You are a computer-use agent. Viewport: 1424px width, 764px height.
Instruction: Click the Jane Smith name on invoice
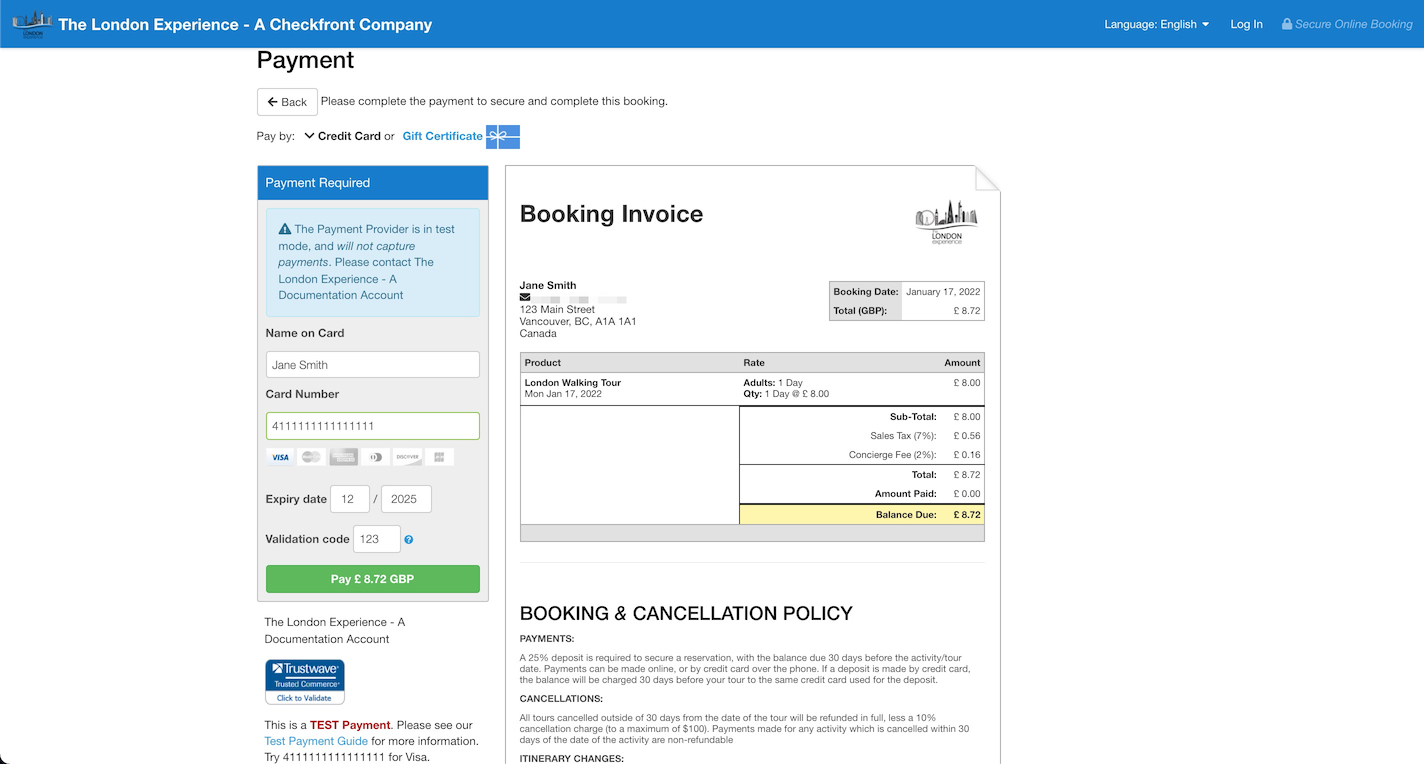548,285
